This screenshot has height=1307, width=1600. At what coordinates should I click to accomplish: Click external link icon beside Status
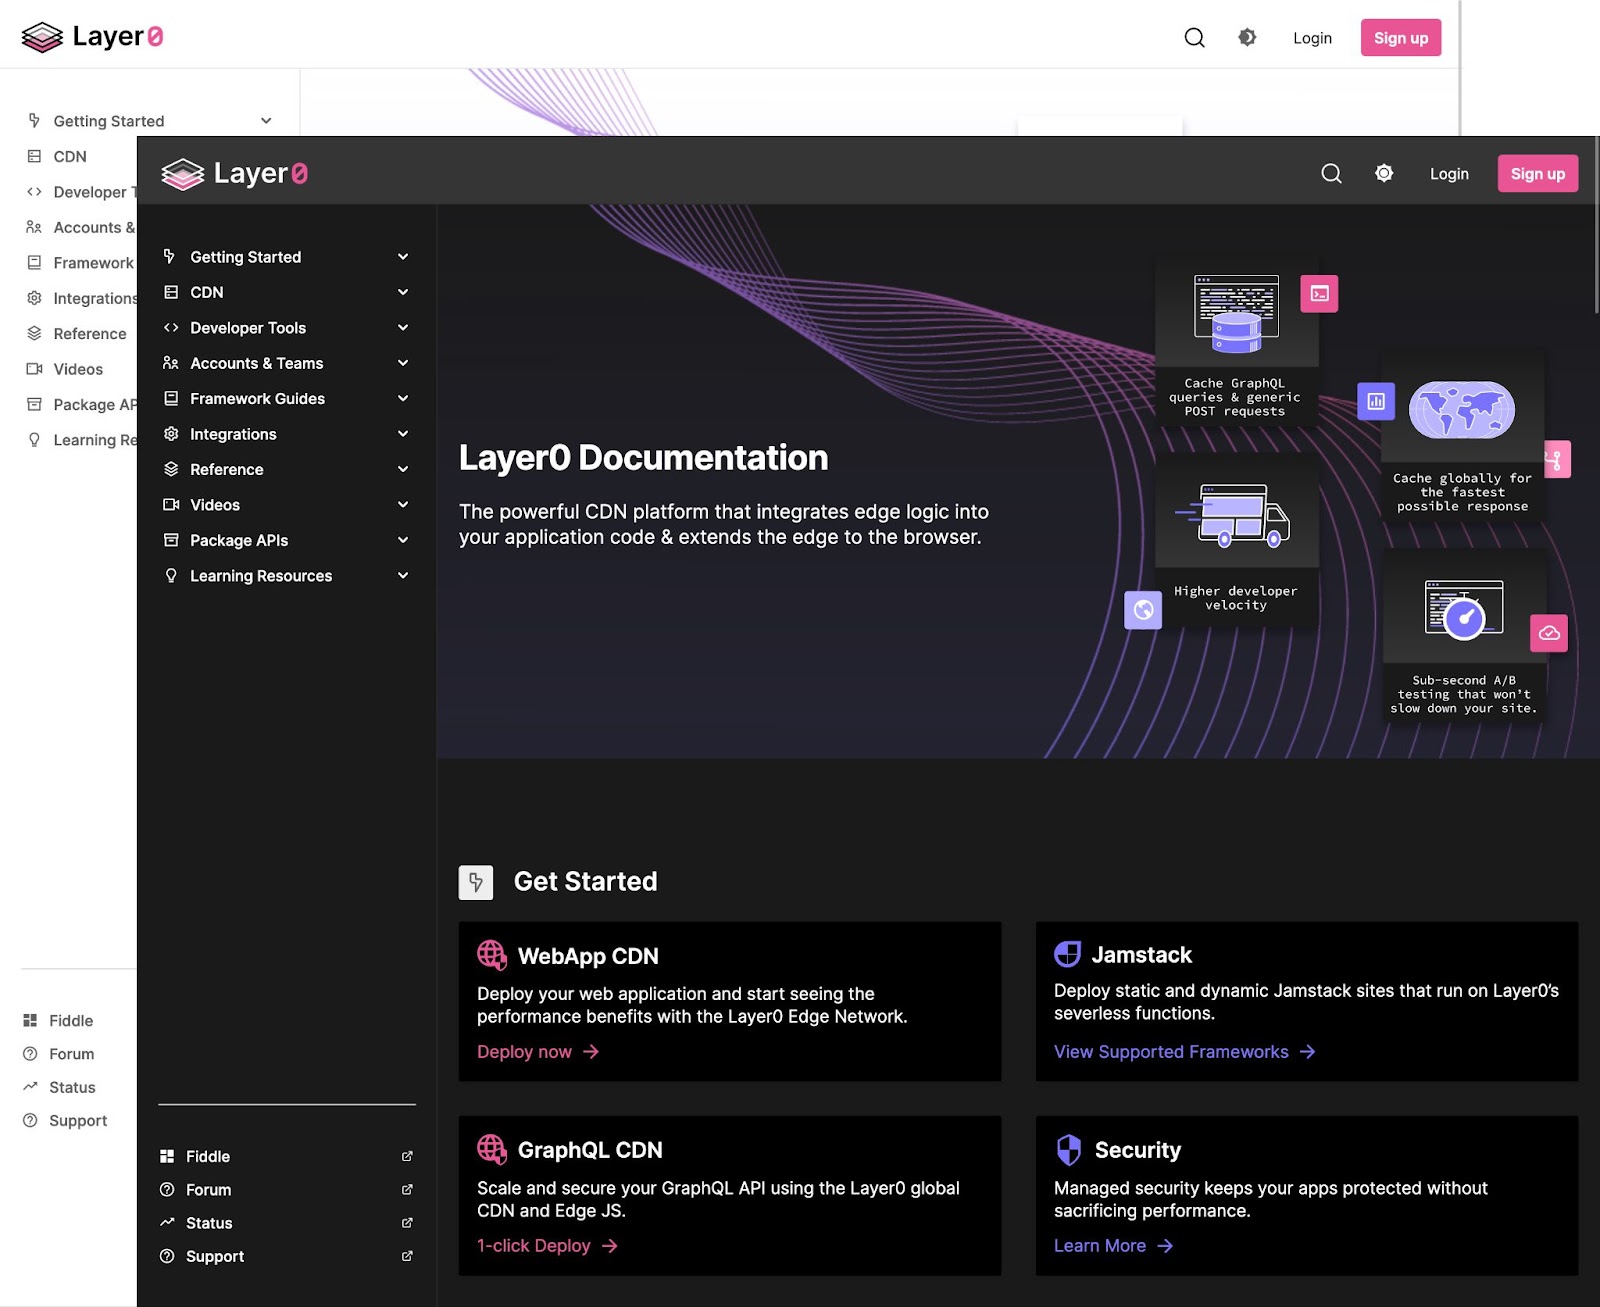coord(407,1223)
